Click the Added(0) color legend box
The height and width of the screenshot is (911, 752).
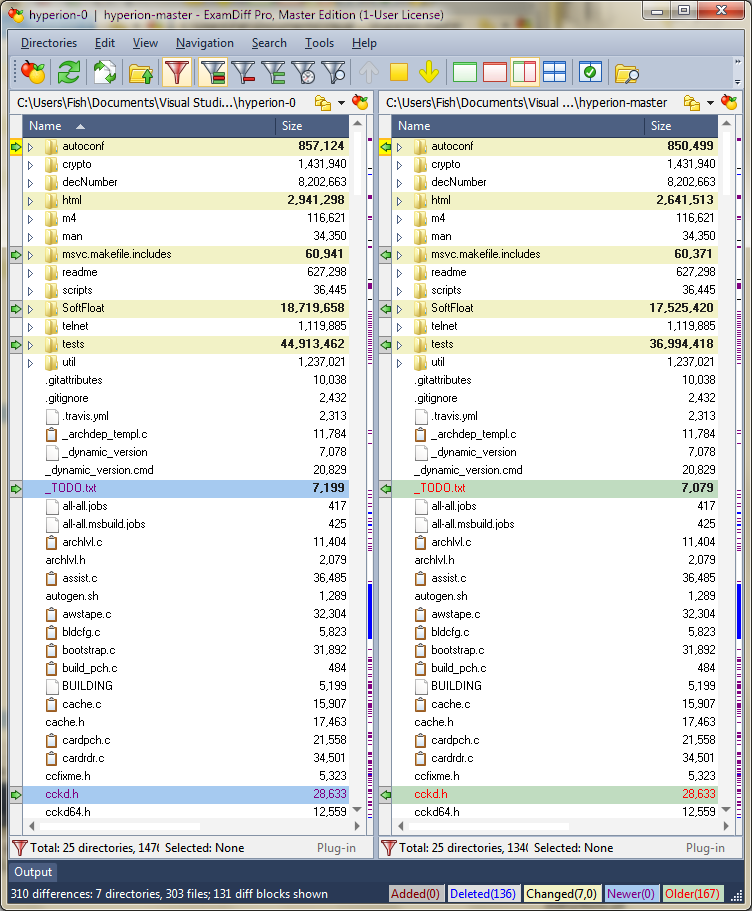(415, 894)
